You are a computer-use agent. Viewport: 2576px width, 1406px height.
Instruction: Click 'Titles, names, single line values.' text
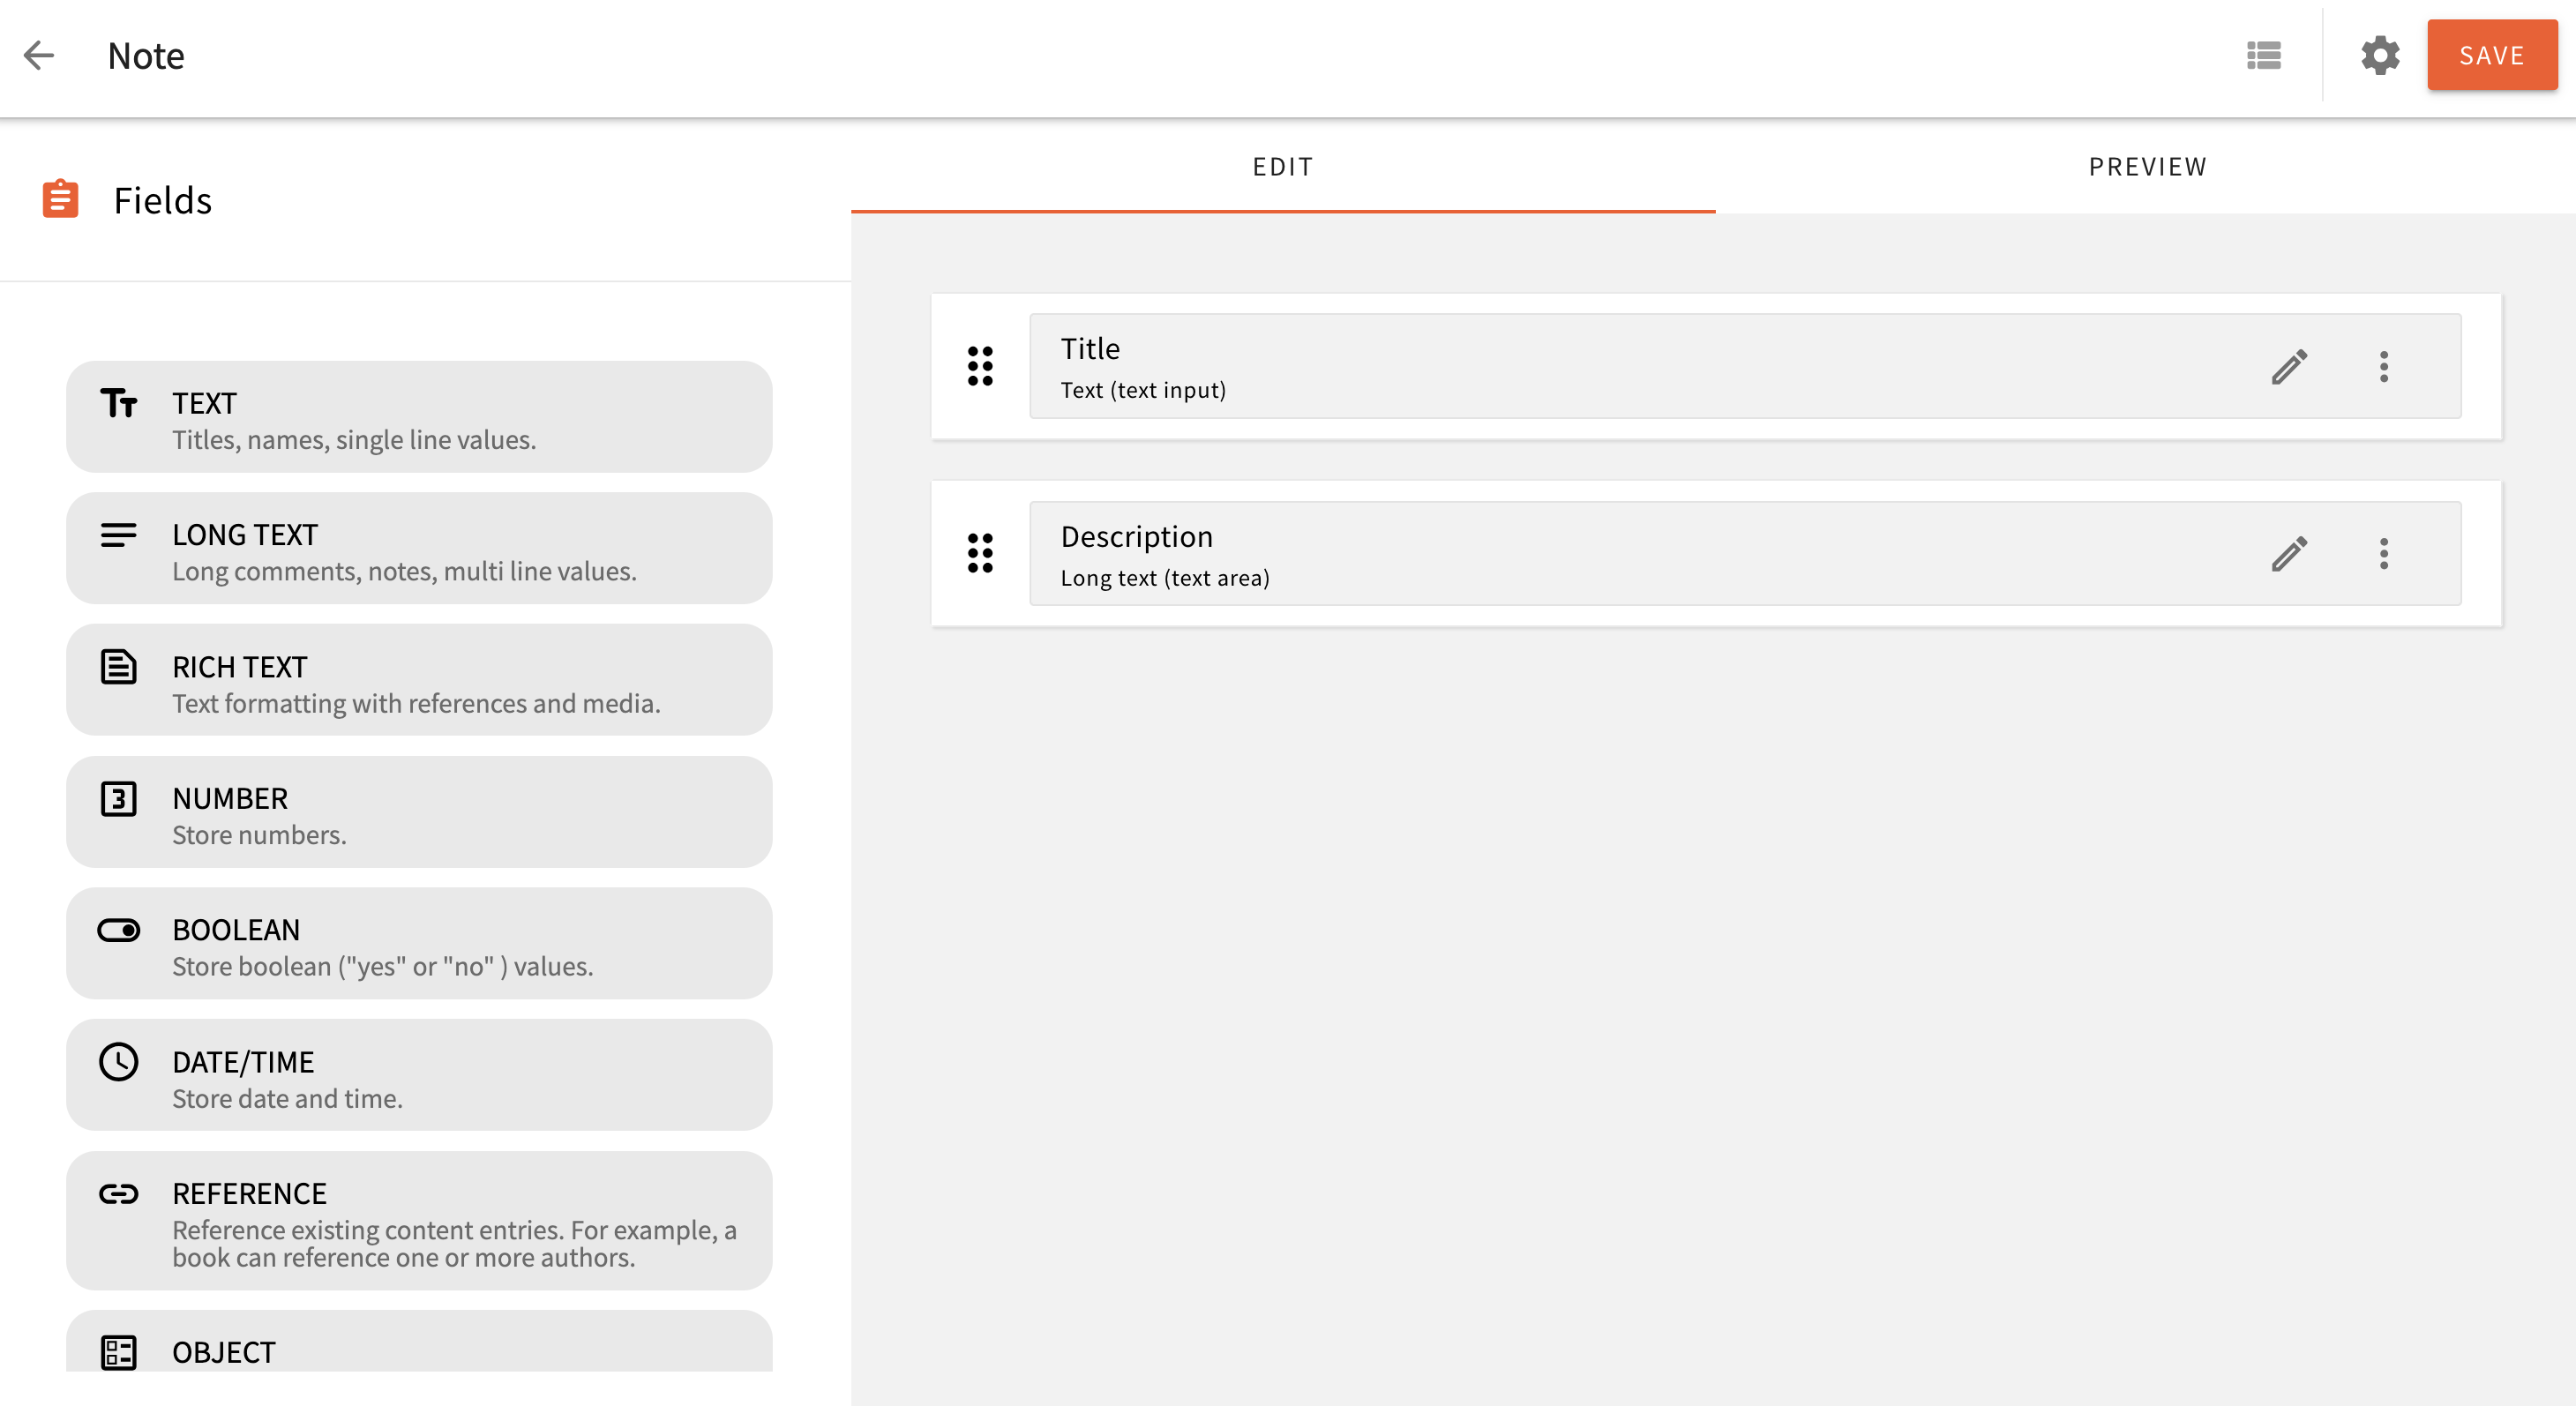click(x=354, y=440)
